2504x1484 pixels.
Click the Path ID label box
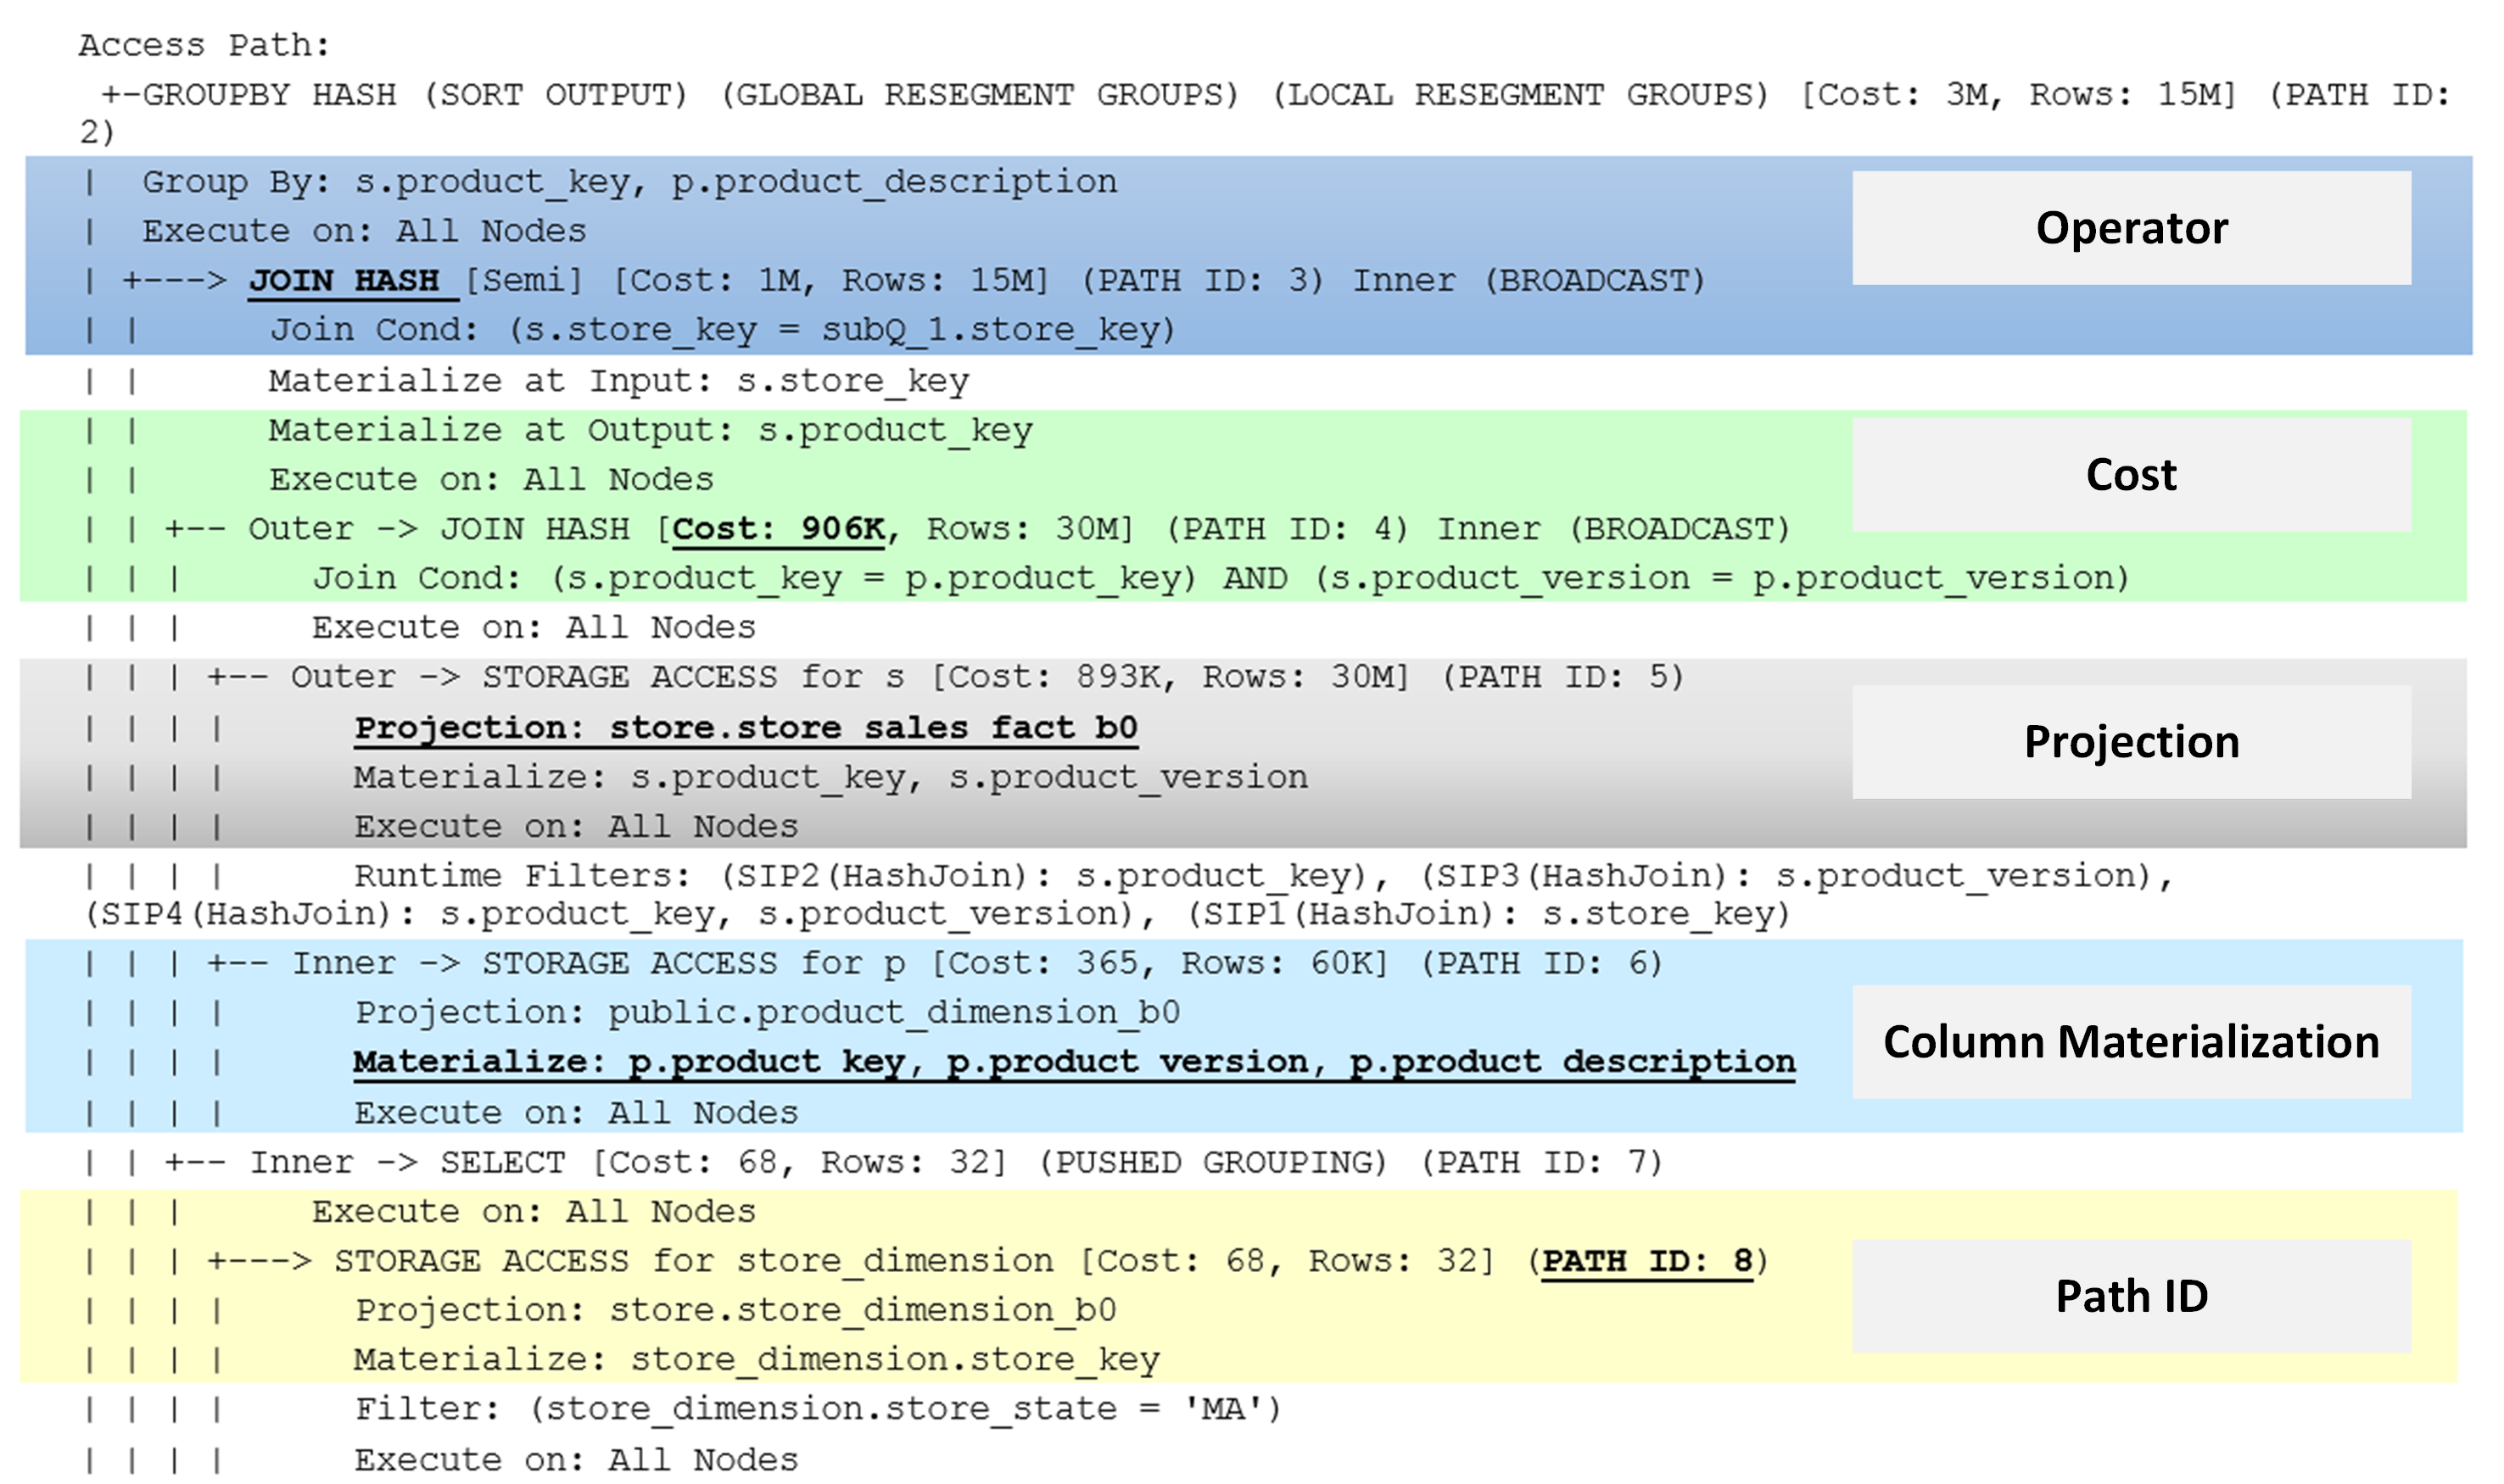coord(2130,1296)
